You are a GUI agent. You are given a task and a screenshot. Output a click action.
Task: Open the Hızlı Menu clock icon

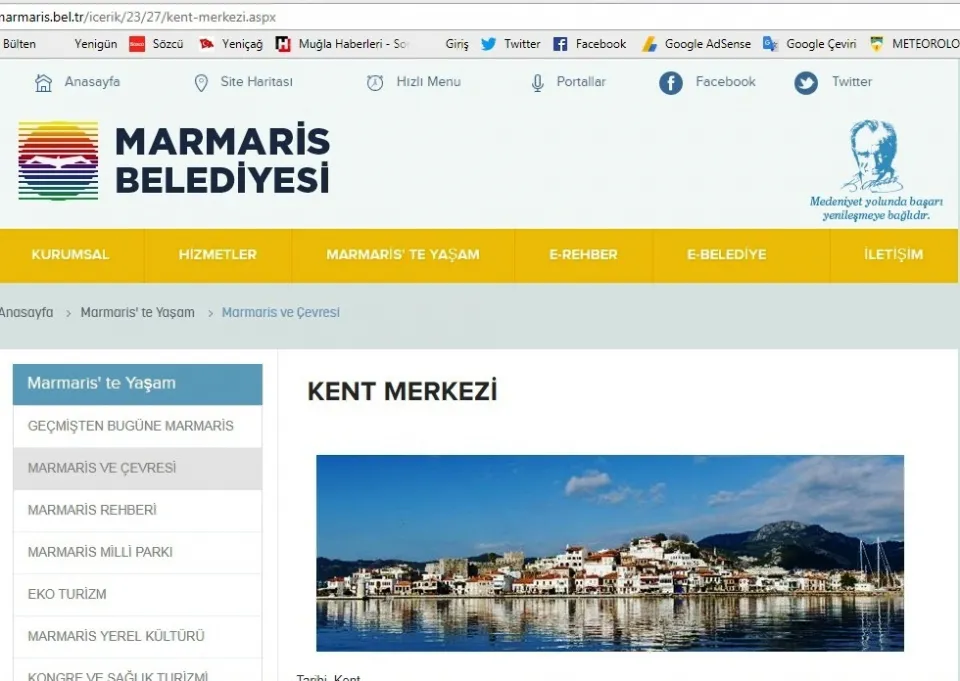(375, 83)
